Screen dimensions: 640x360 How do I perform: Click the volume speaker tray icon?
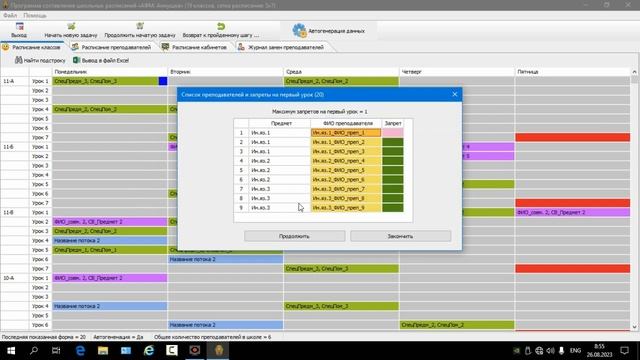coord(550,351)
